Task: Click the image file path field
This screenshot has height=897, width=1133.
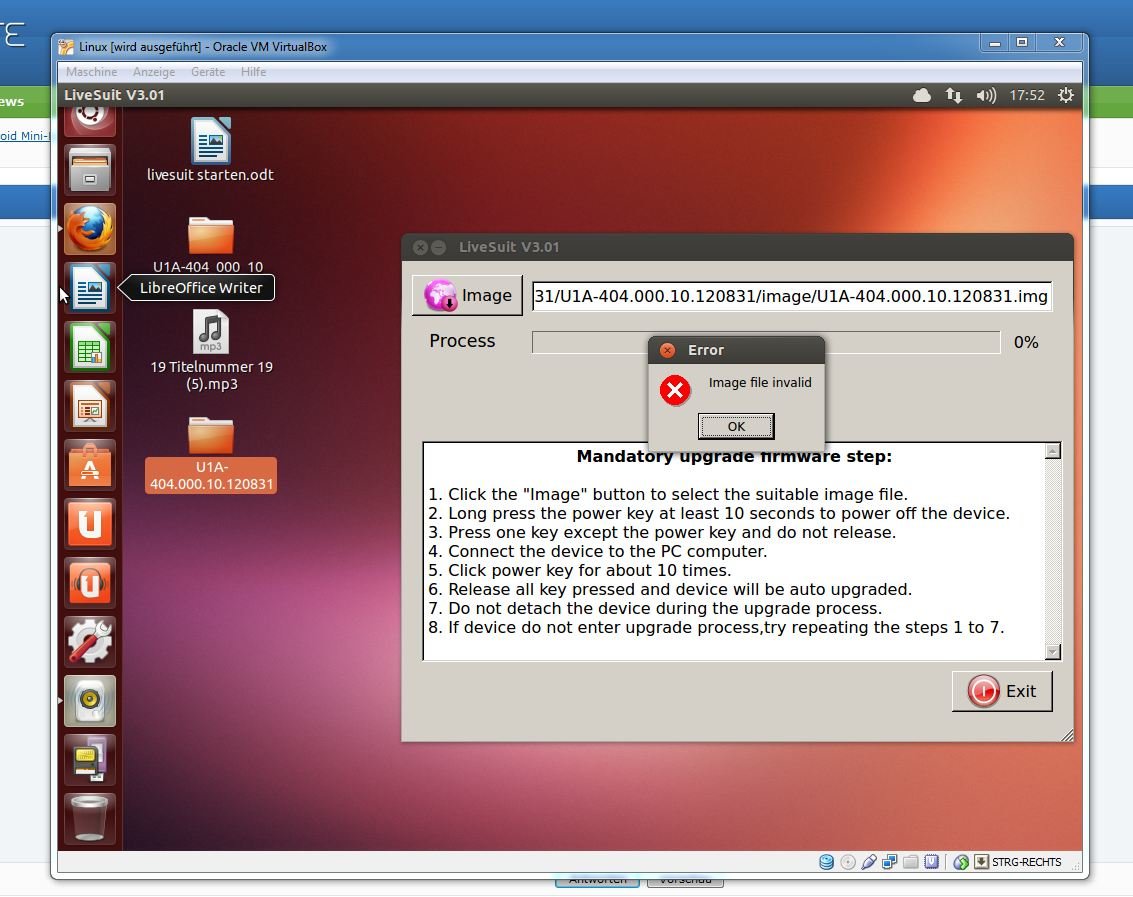Action: pyautogui.click(x=792, y=296)
